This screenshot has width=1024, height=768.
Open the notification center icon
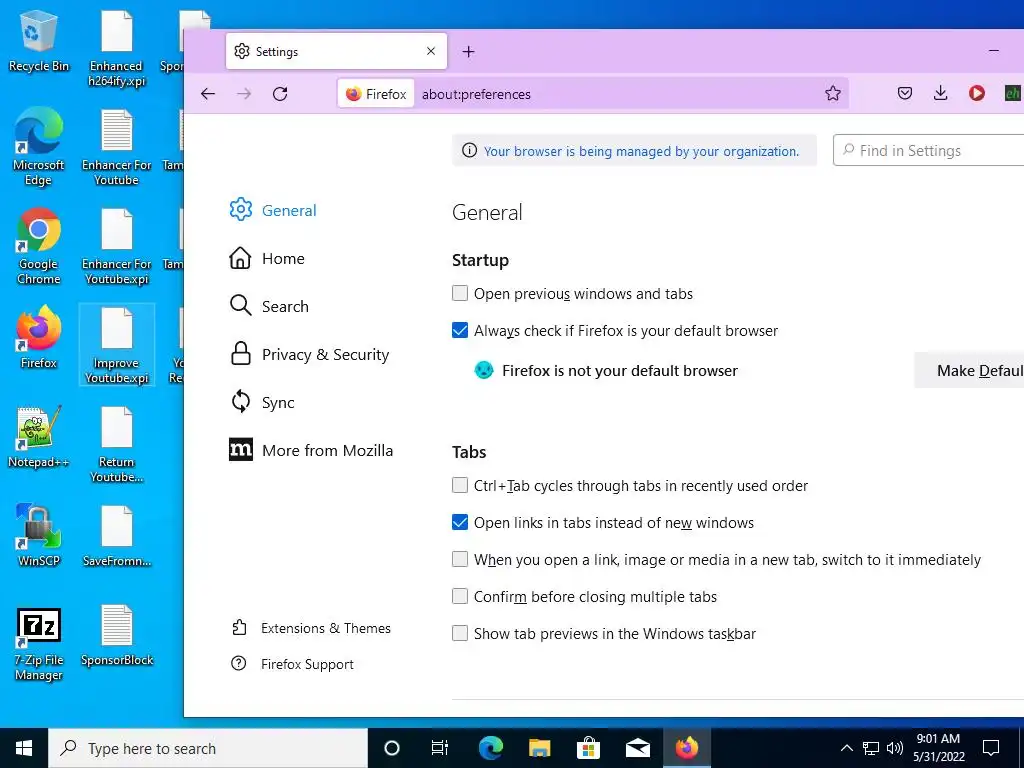pos(991,748)
